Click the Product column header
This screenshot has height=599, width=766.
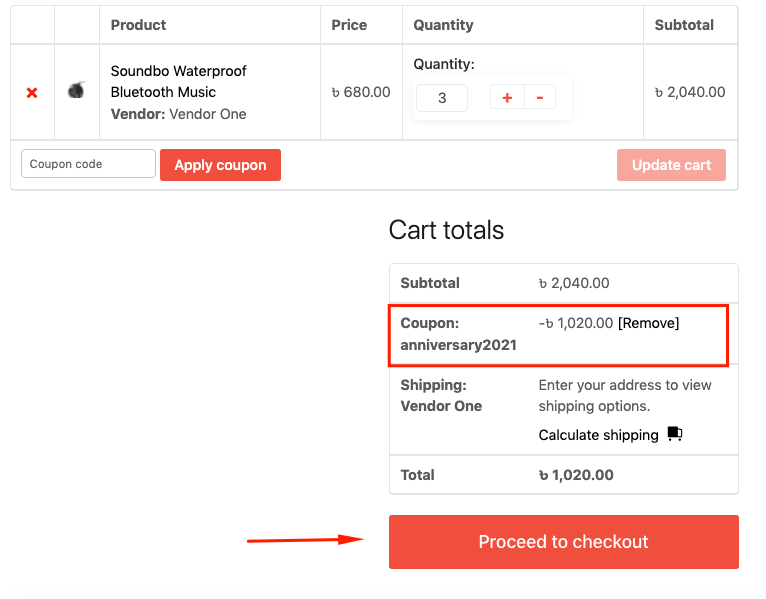coord(138,25)
